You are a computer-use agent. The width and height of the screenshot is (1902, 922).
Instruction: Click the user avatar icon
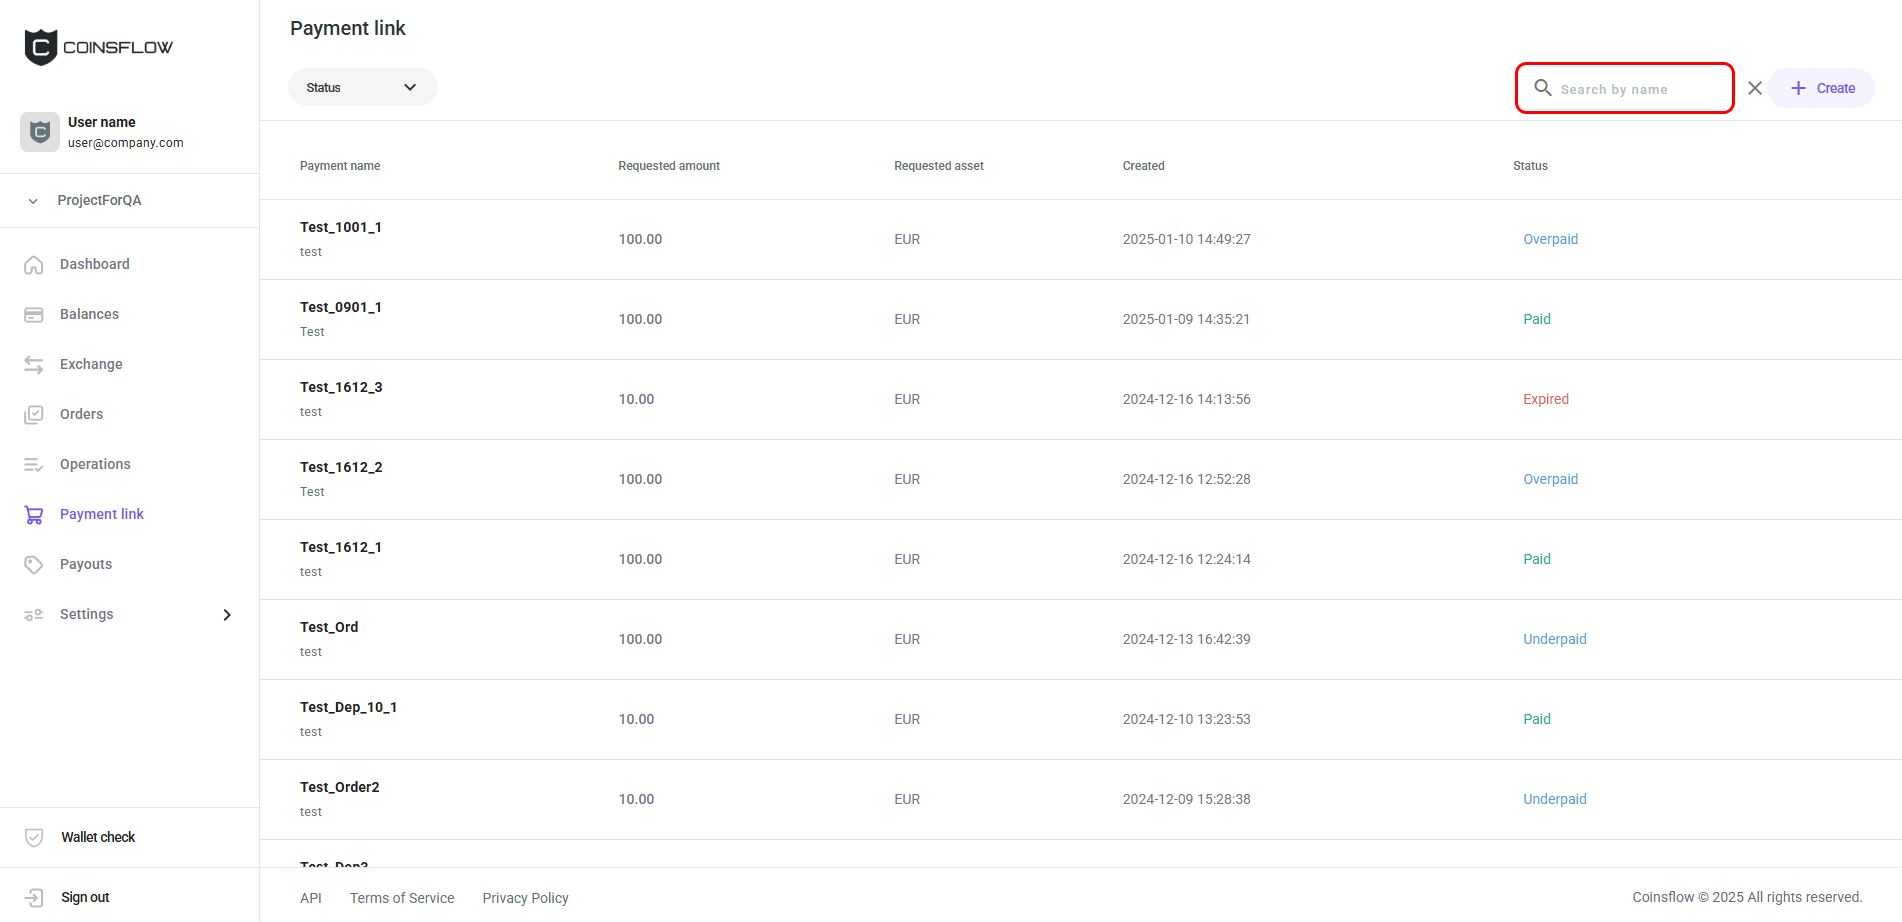click(40, 132)
